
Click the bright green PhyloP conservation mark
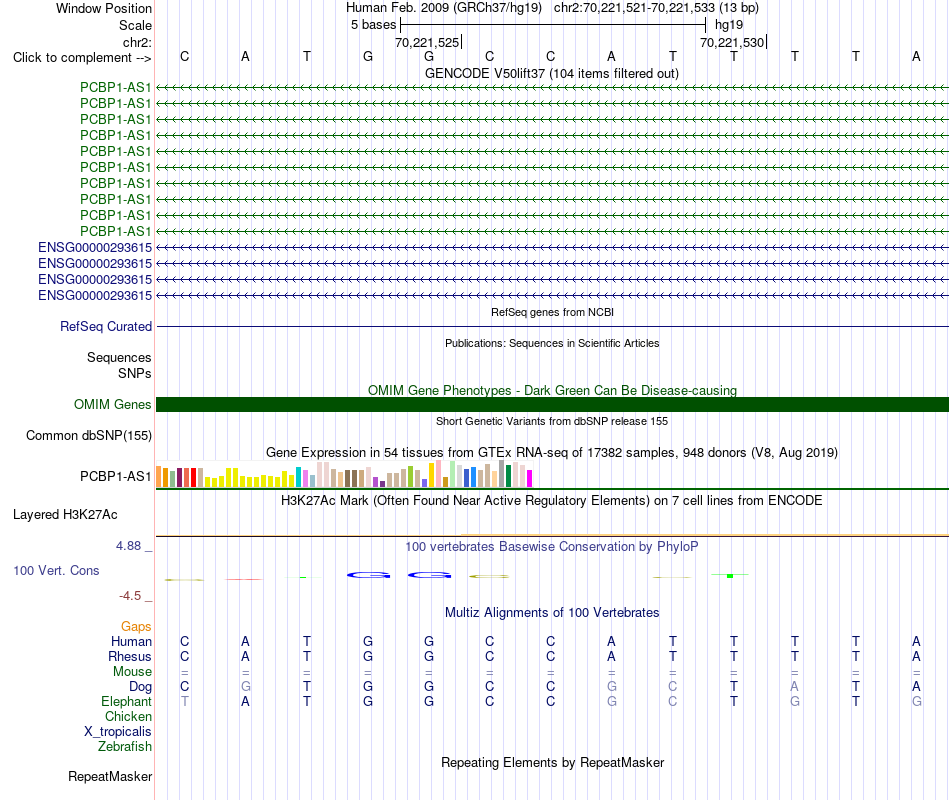coord(730,575)
